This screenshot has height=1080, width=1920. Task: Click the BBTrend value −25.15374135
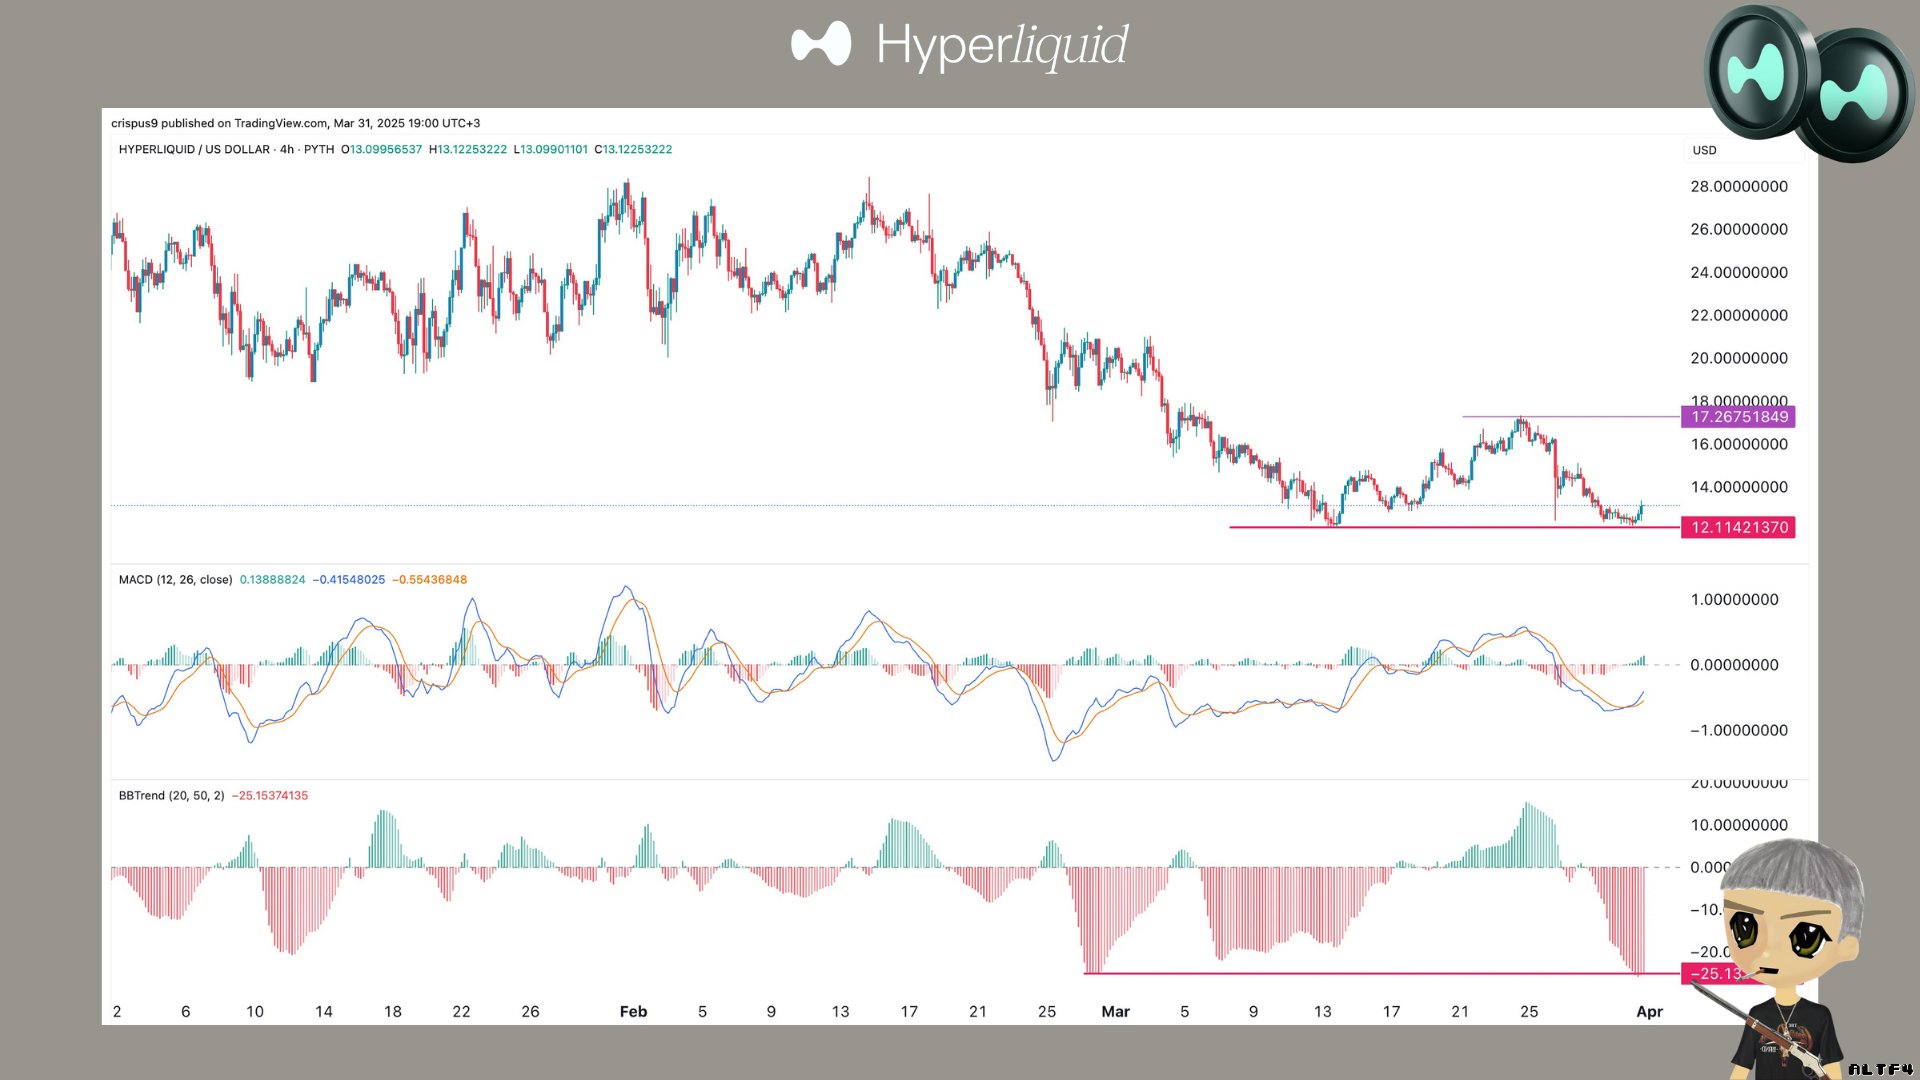[x=270, y=796]
